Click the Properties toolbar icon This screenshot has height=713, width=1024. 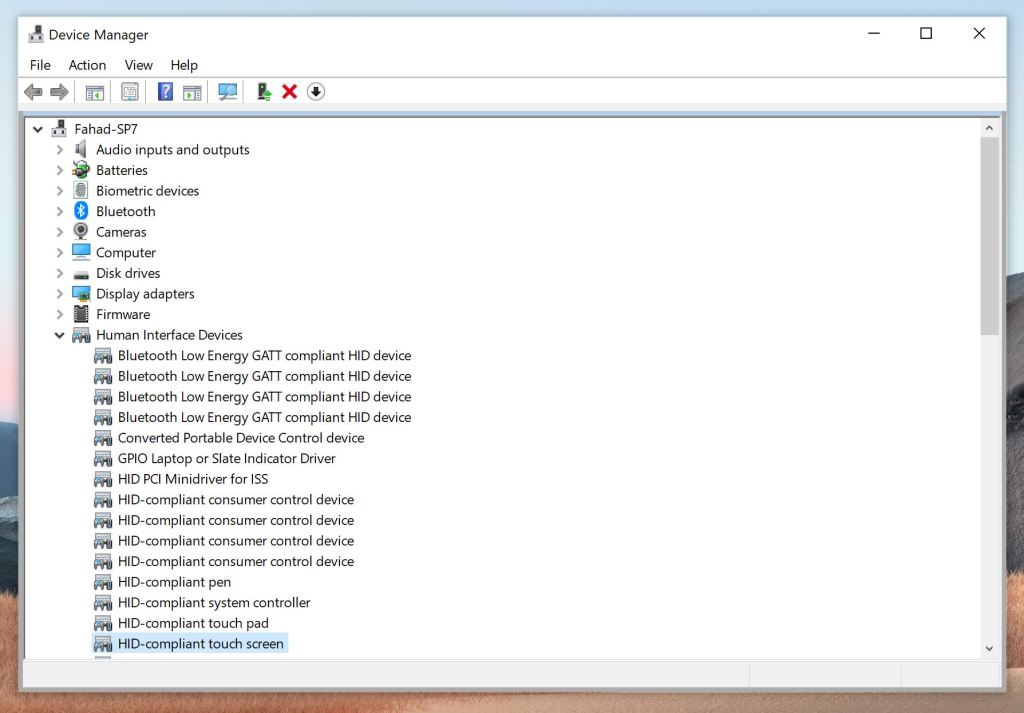tap(130, 92)
